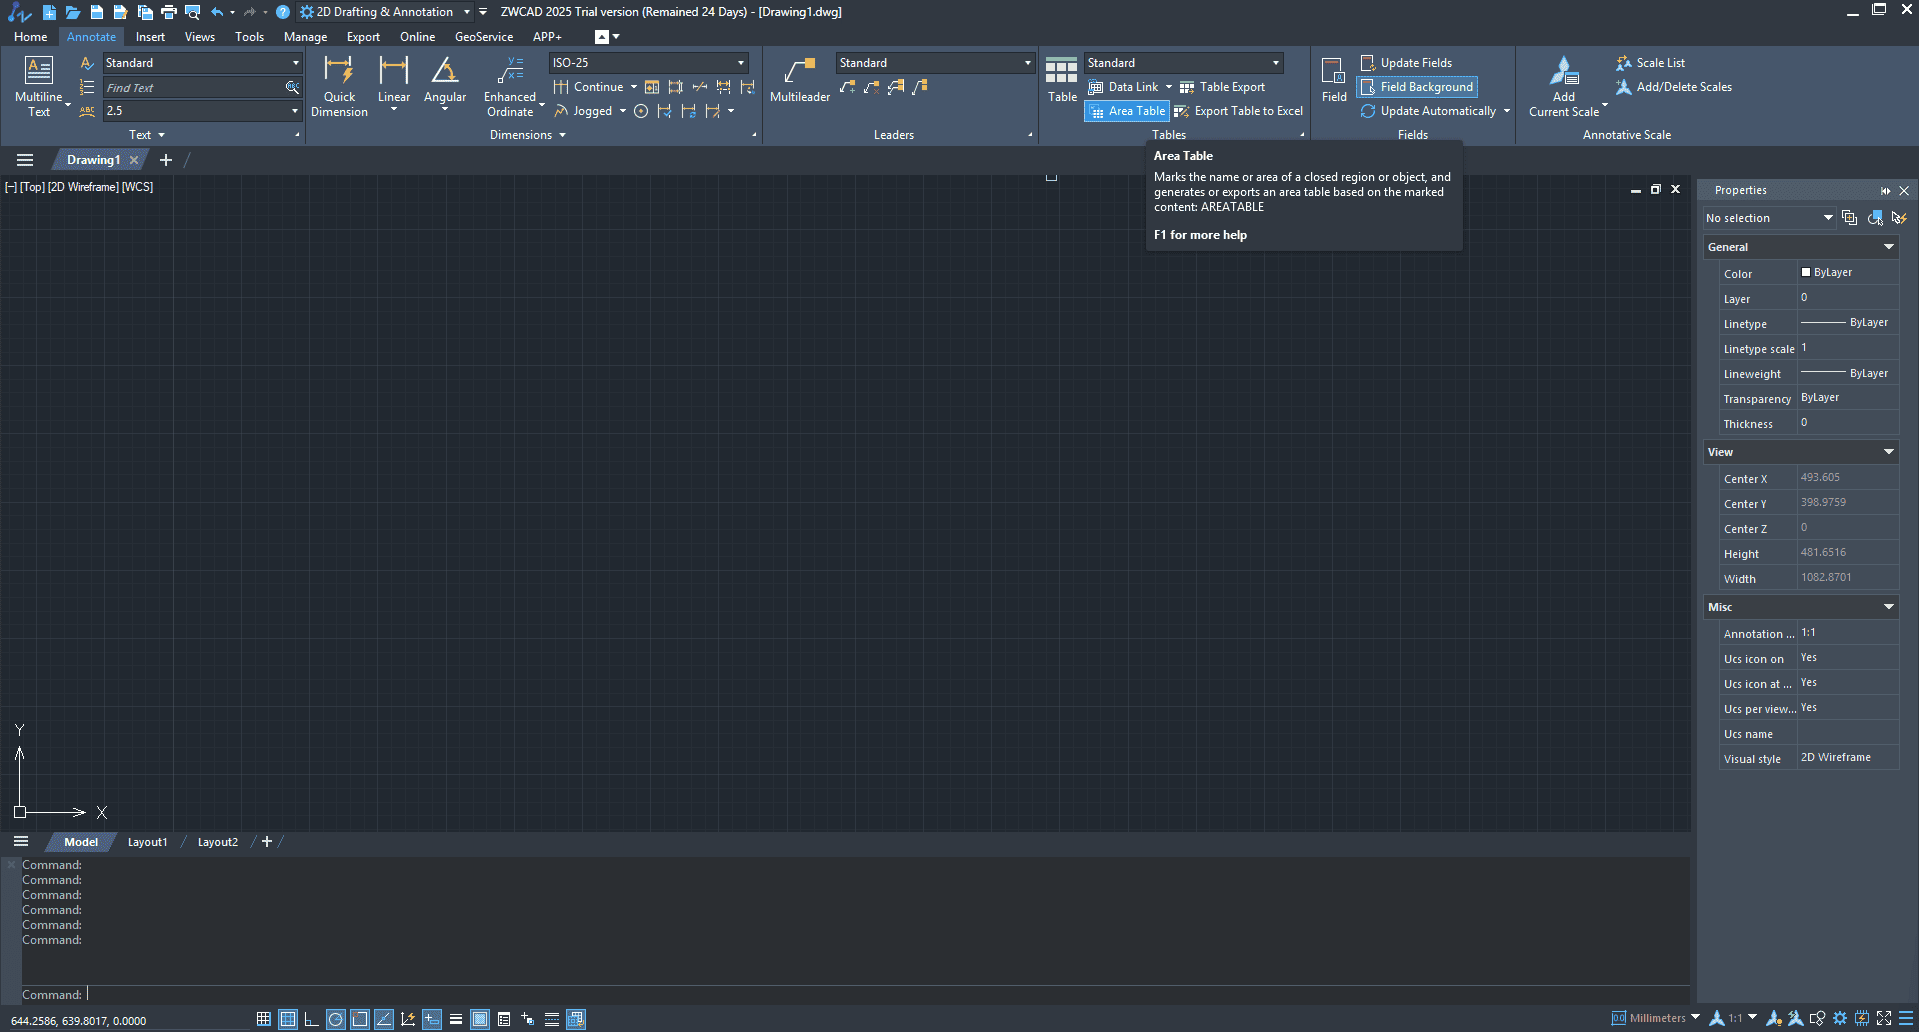The height and width of the screenshot is (1032, 1919).
Task: Open the No selection dropdown in Properties
Action: 1769,218
